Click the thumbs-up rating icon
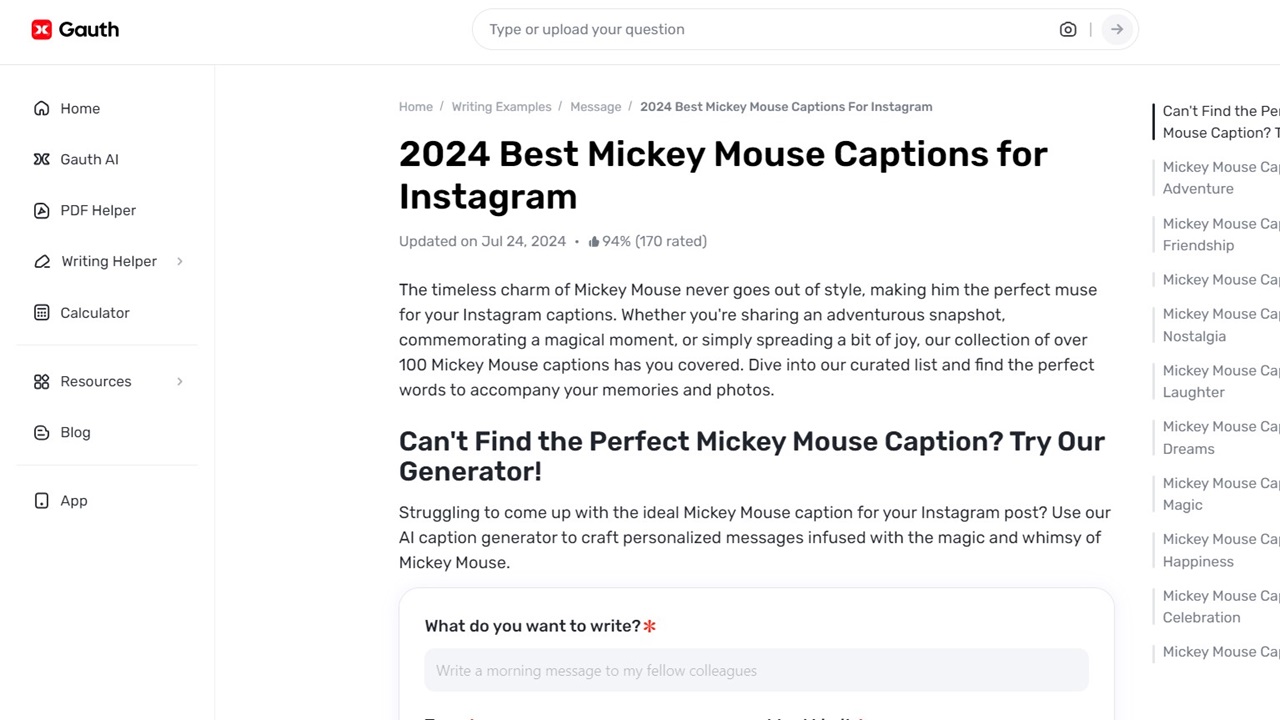Image resolution: width=1280 pixels, height=720 pixels. point(594,241)
